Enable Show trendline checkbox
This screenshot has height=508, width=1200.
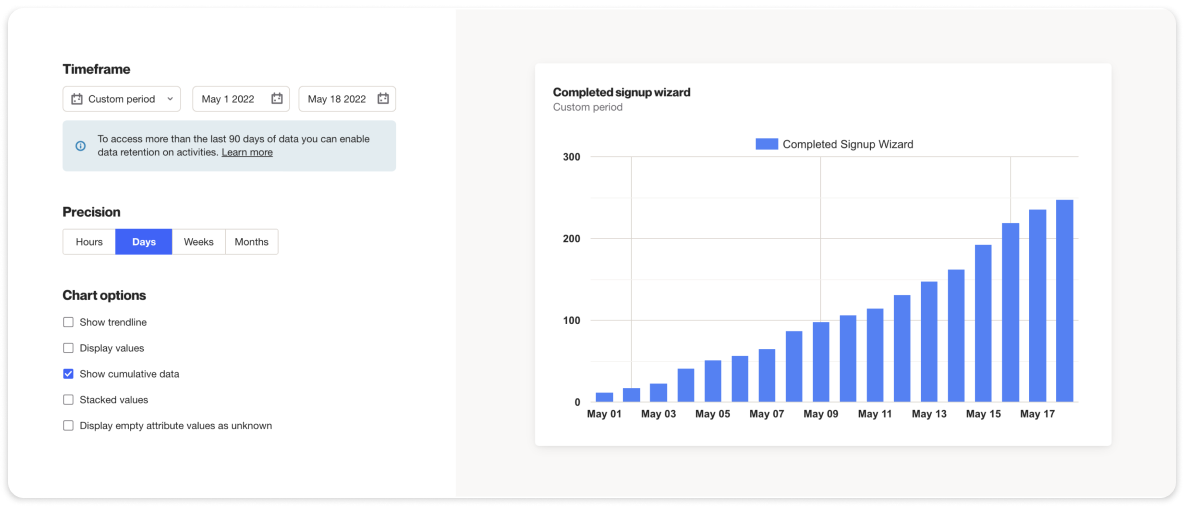click(x=68, y=322)
